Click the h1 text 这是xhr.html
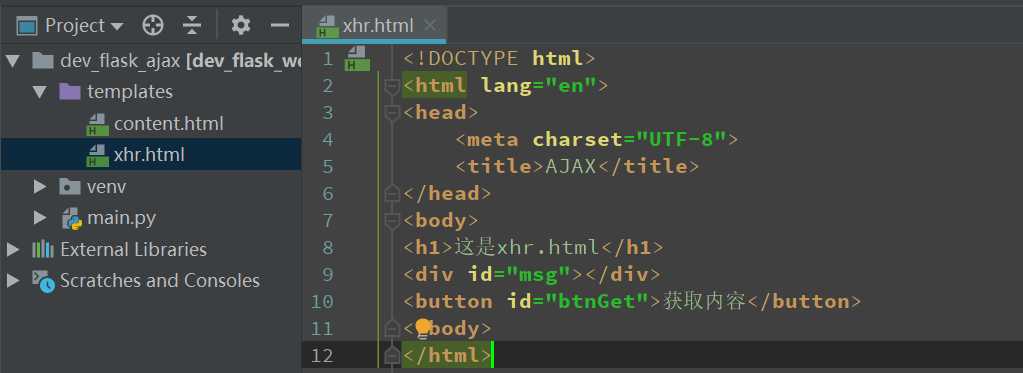Screen dimensions: 1023x373 tap(527, 247)
